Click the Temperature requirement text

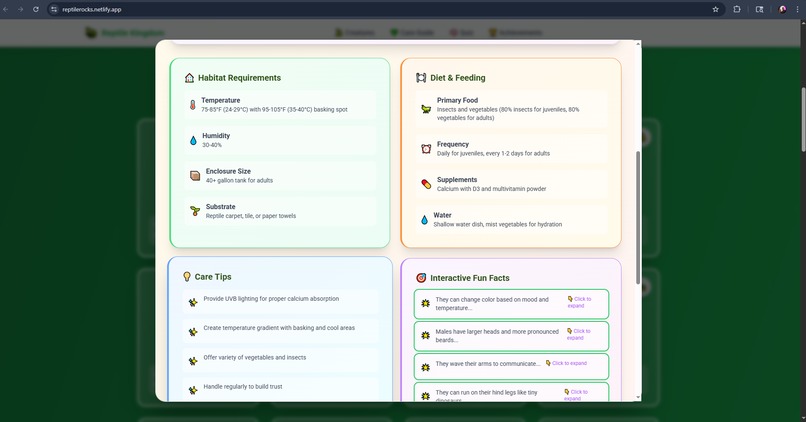pyautogui.click(x=274, y=109)
